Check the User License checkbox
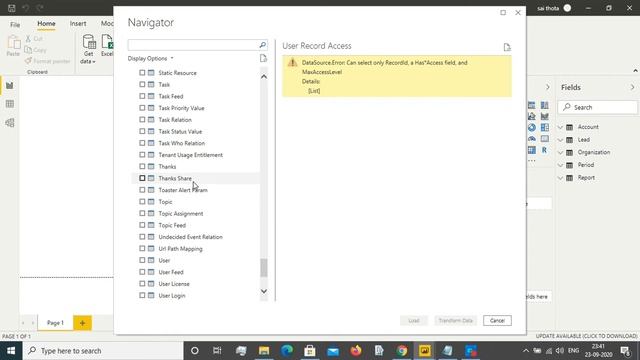Image resolution: width=640 pixels, height=360 pixels. (x=142, y=283)
